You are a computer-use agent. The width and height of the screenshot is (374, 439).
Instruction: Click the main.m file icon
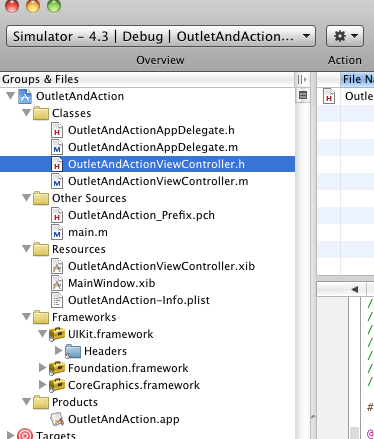tap(57, 232)
